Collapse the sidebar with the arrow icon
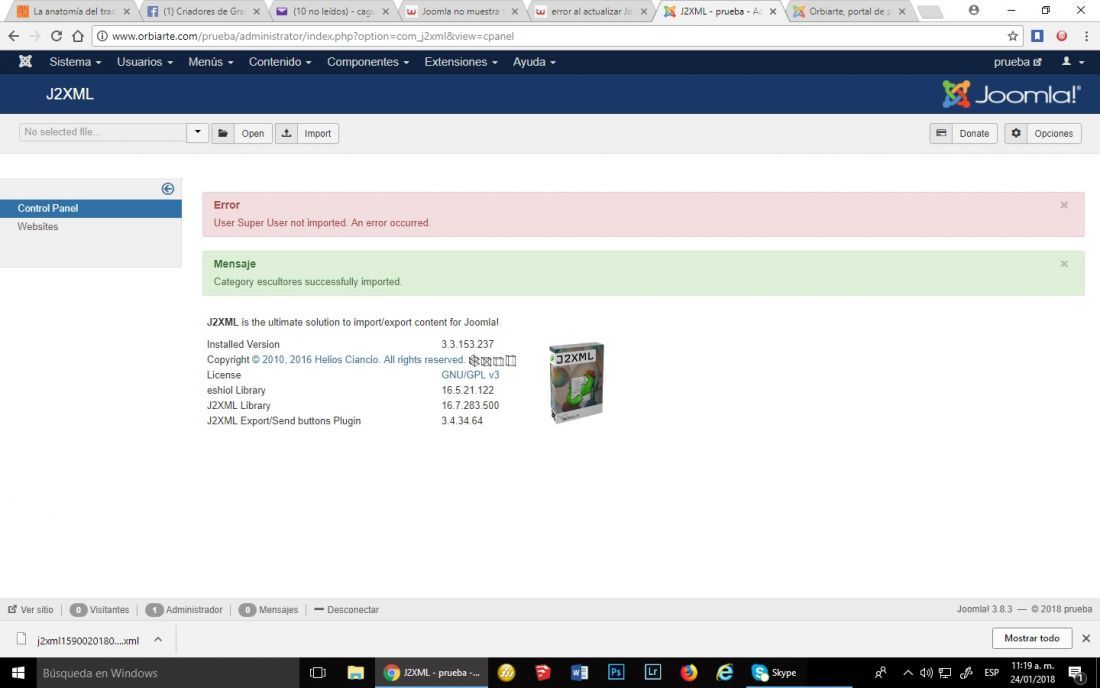This screenshot has width=1100, height=688. (x=168, y=189)
